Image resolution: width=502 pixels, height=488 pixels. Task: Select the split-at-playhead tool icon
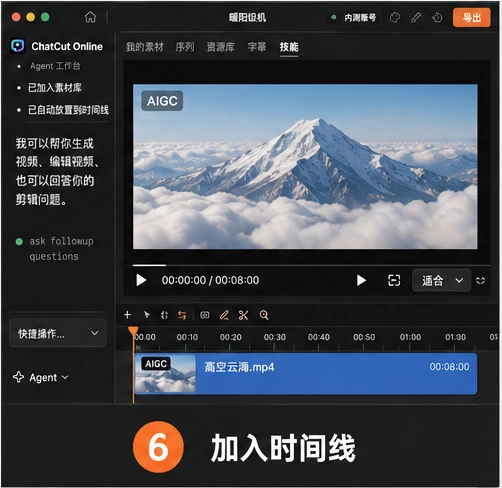coord(164,315)
